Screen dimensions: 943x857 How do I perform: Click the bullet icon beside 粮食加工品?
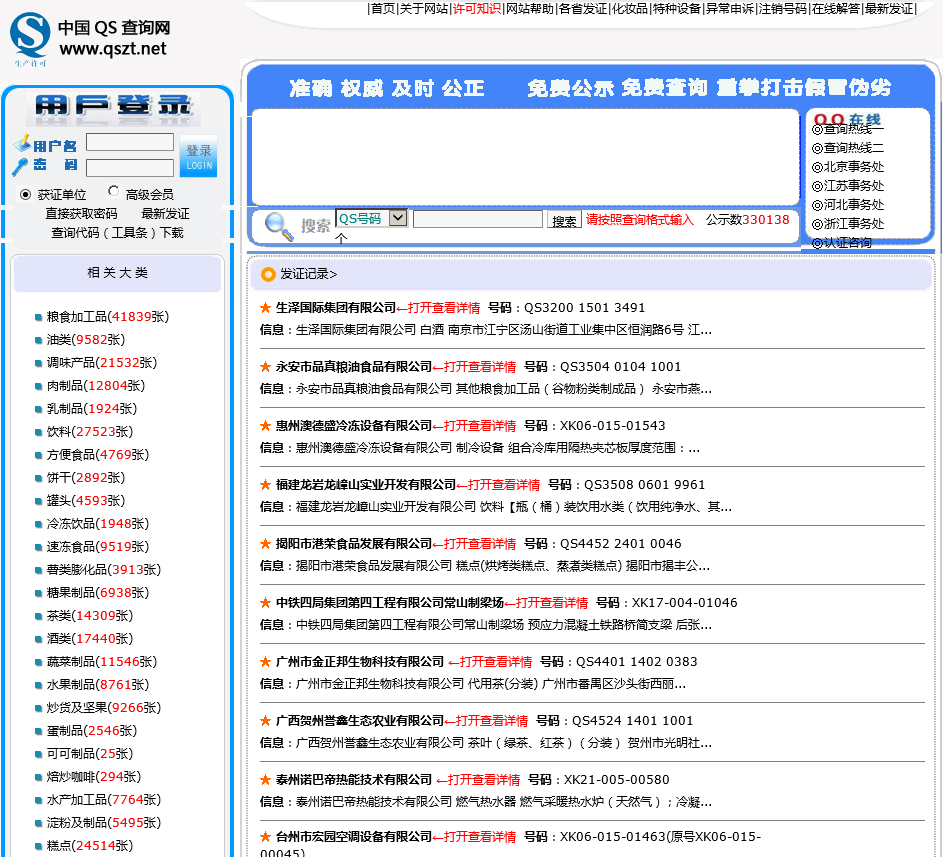tap(38, 317)
